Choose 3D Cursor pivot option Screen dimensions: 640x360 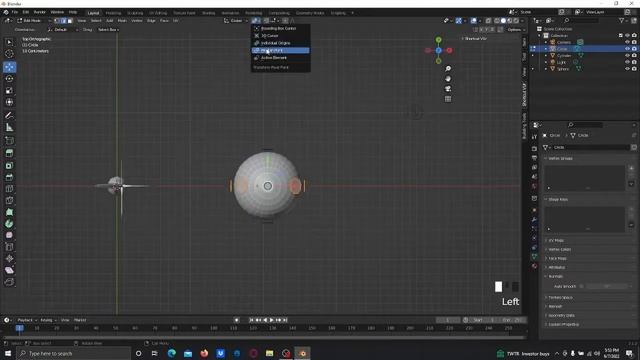(x=280, y=36)
